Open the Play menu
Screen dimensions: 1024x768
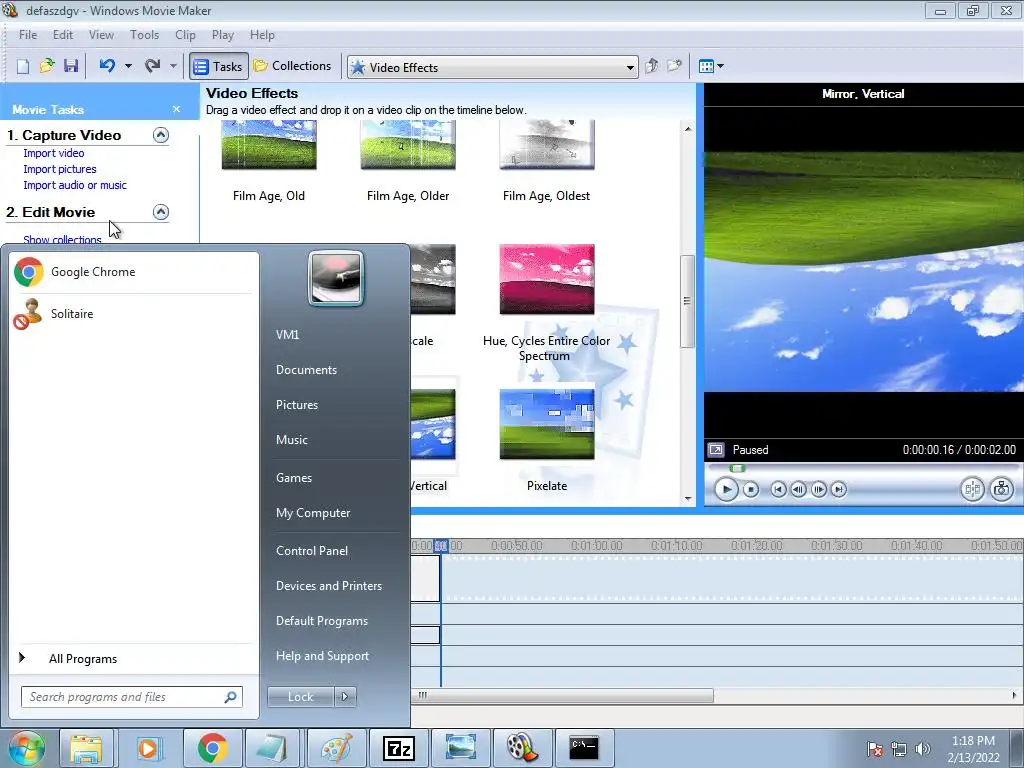tap(223, 35)
